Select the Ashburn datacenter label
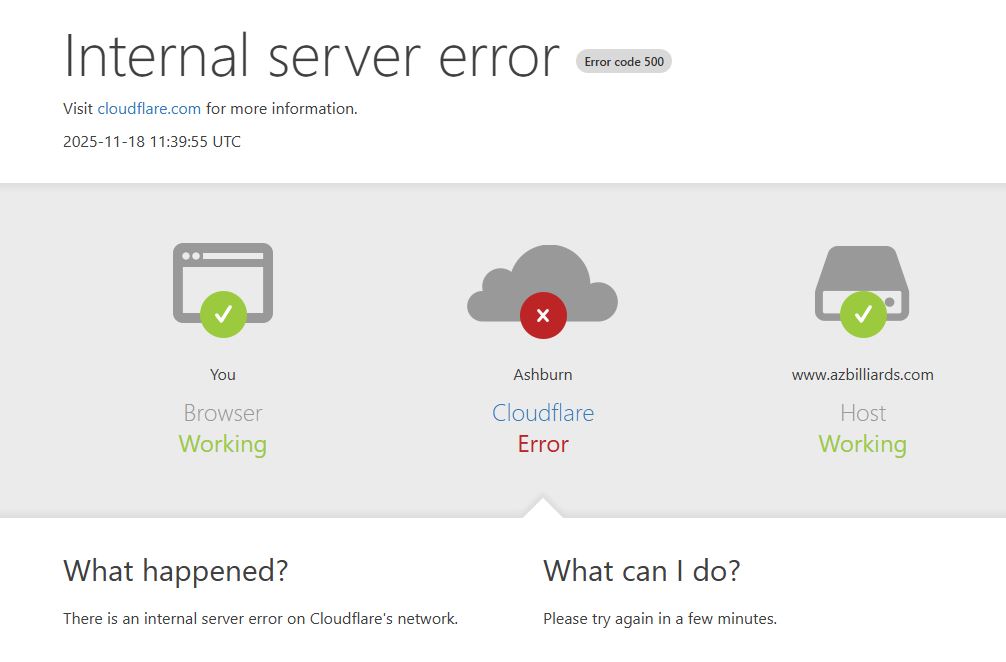The width and height of the screenshot is (1006, 662). pyautogui.click(x=542, y=374)
